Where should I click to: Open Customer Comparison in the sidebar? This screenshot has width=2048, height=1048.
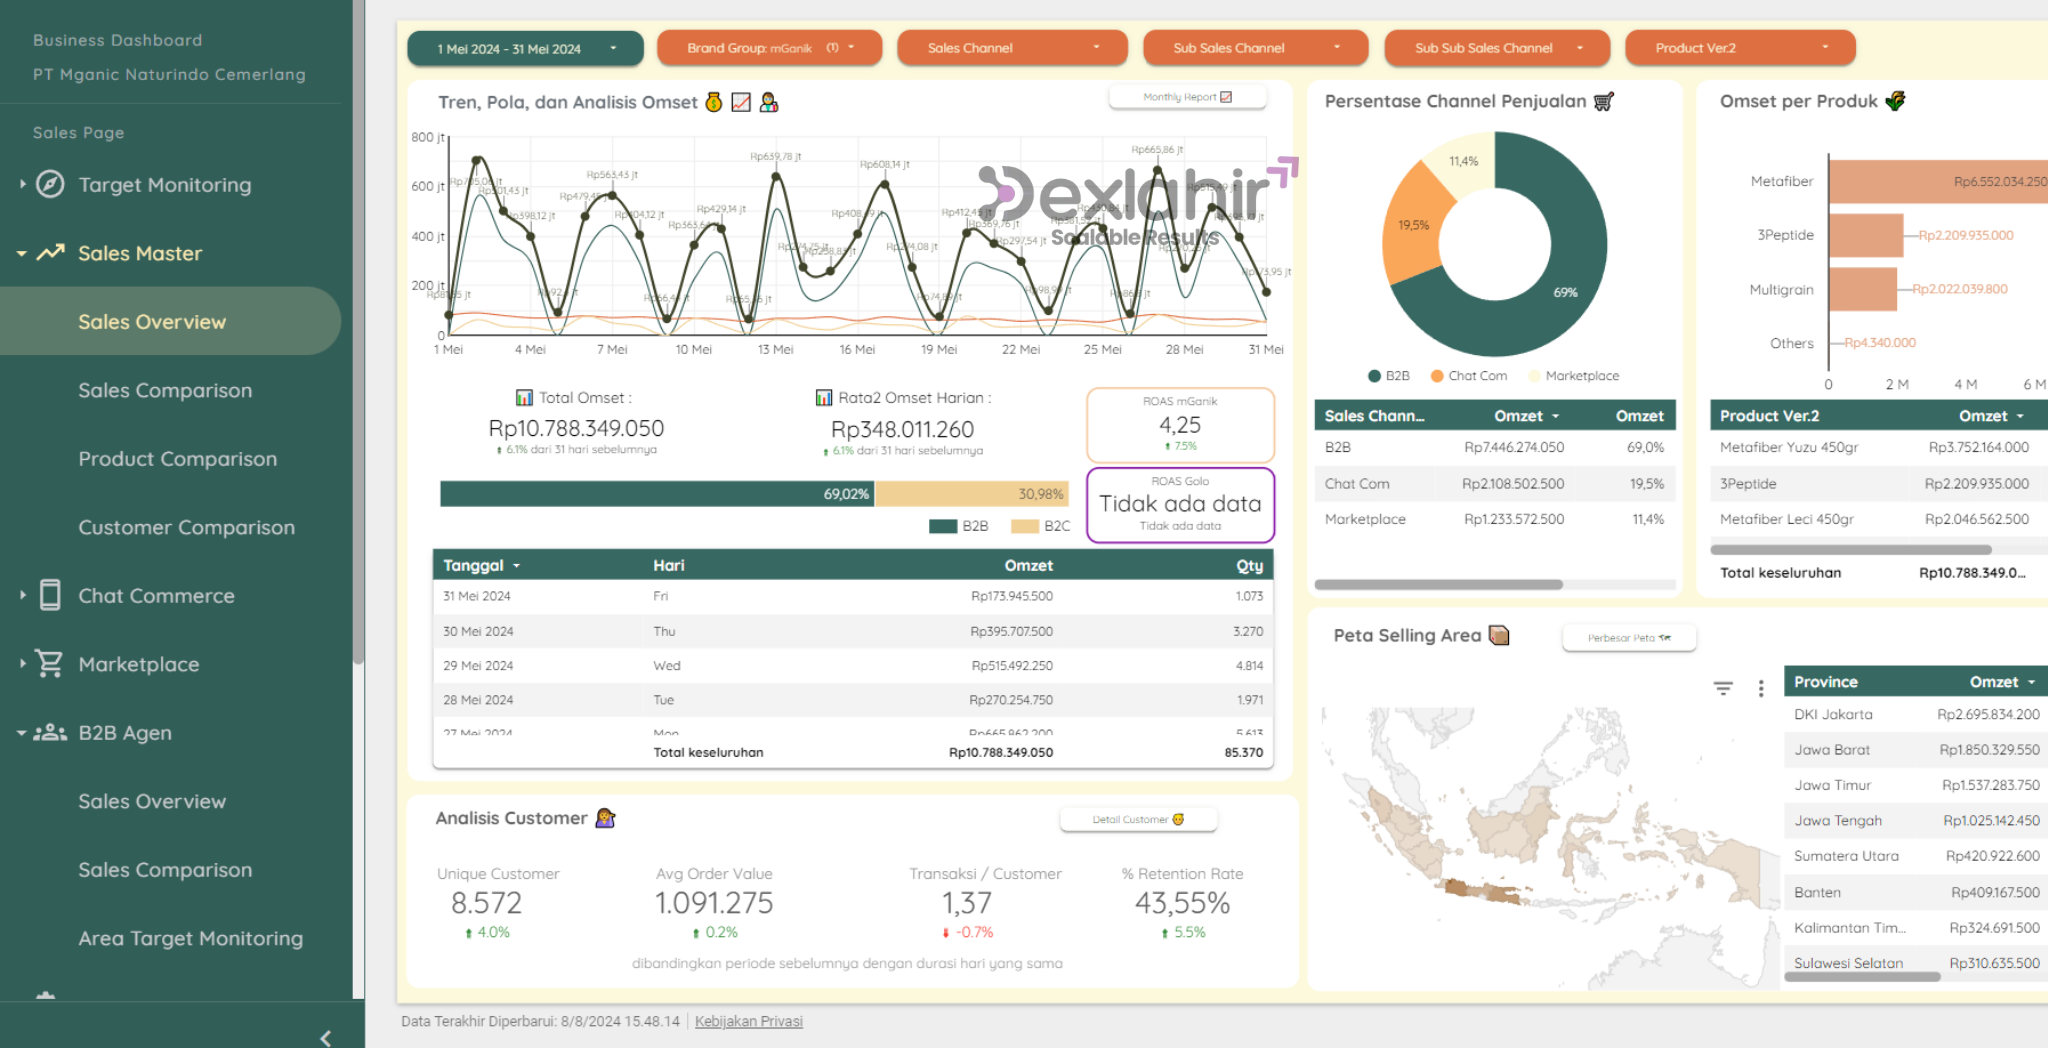pyautogui.click(x=186, y=527)
